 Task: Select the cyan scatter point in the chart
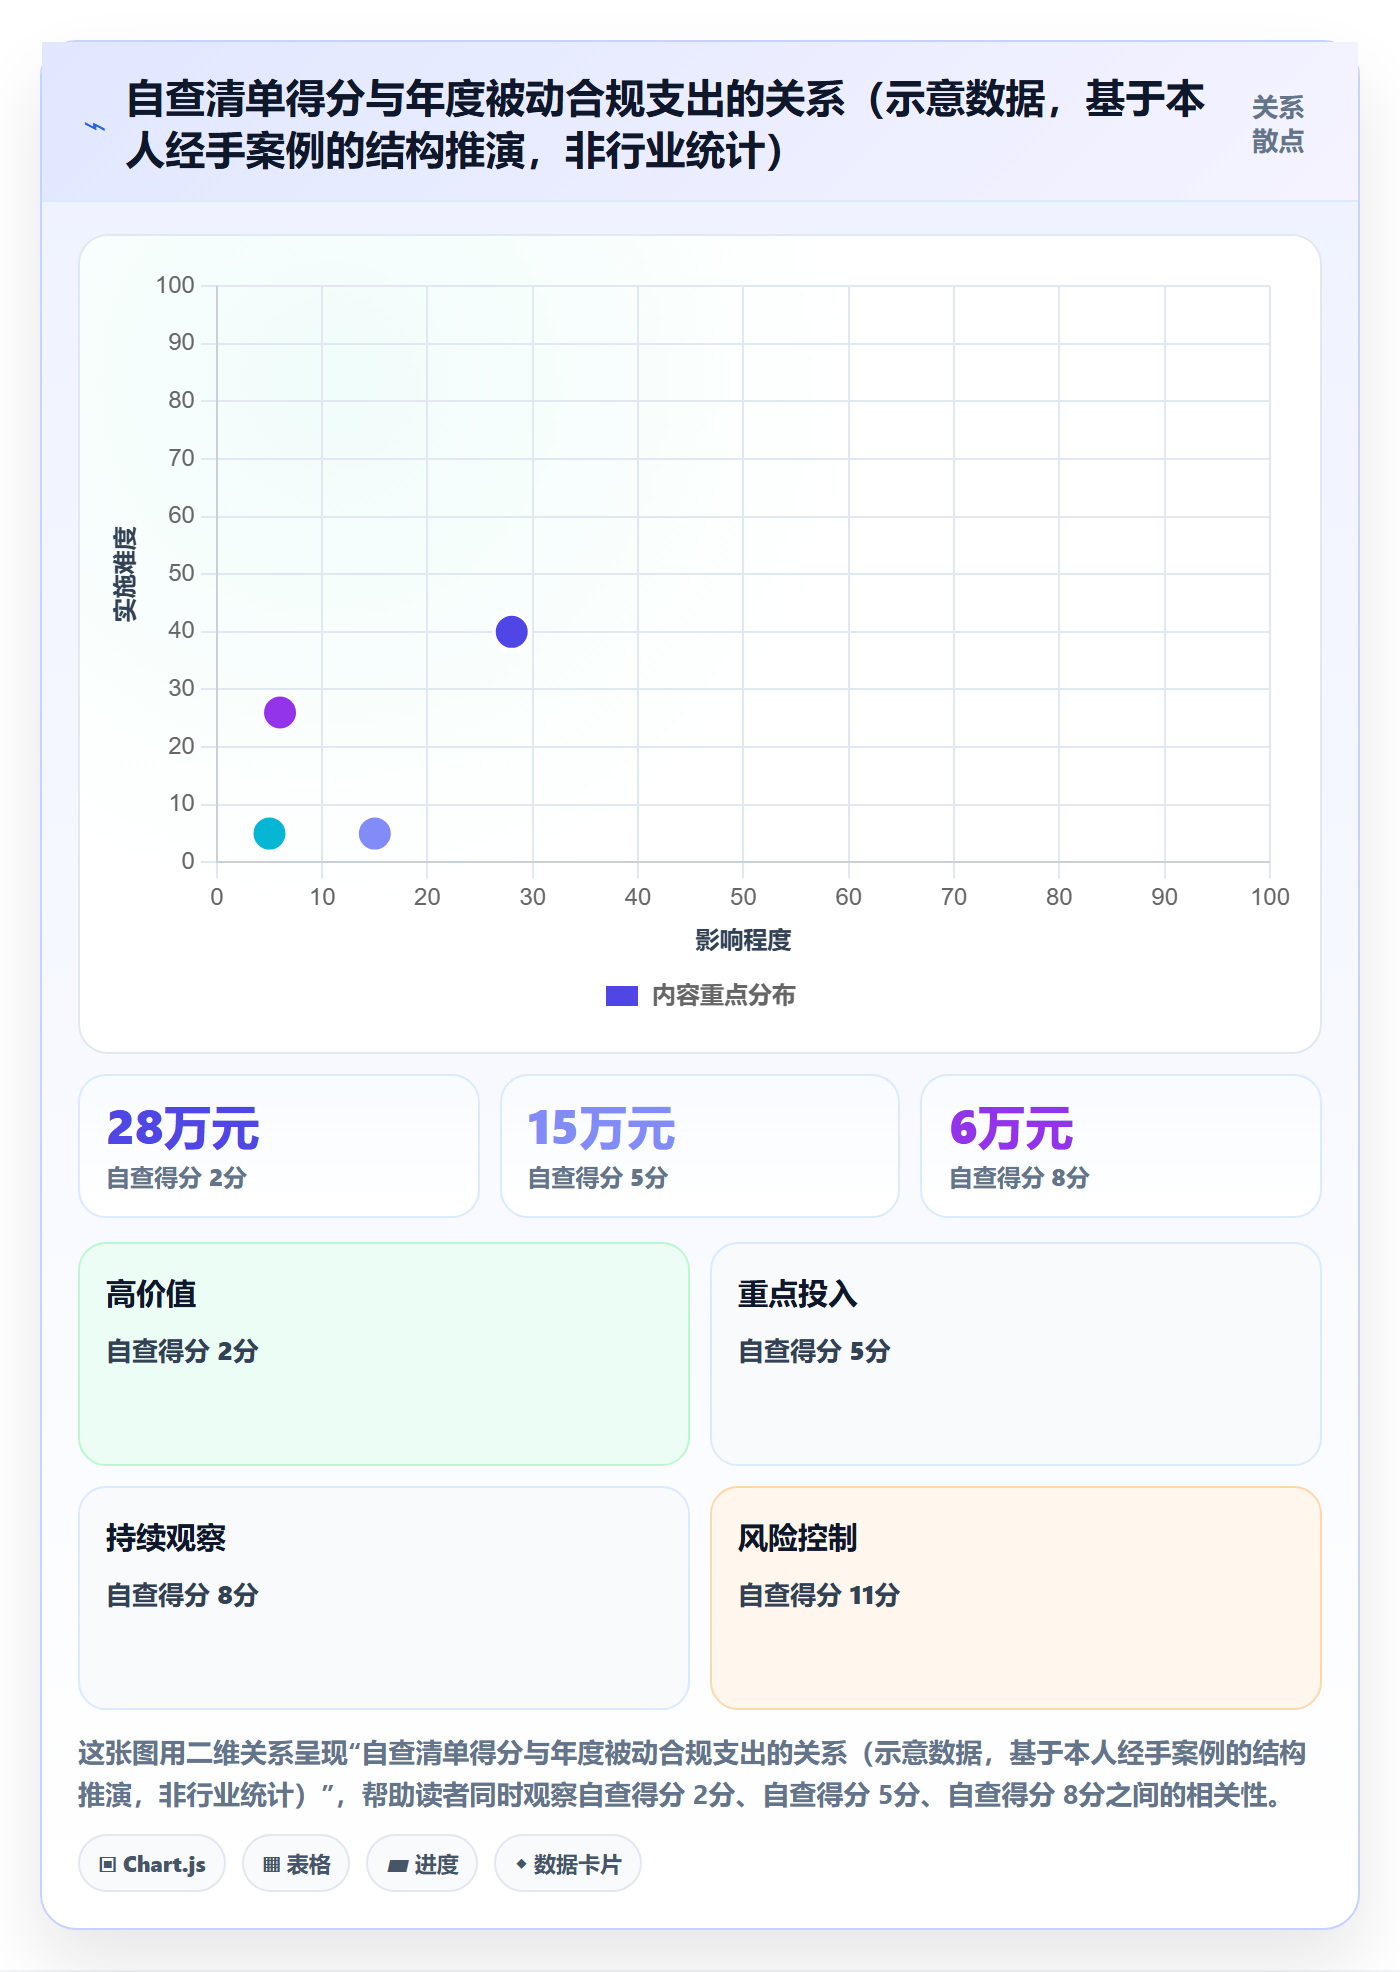pyautogui.click(x=269, y=833)
